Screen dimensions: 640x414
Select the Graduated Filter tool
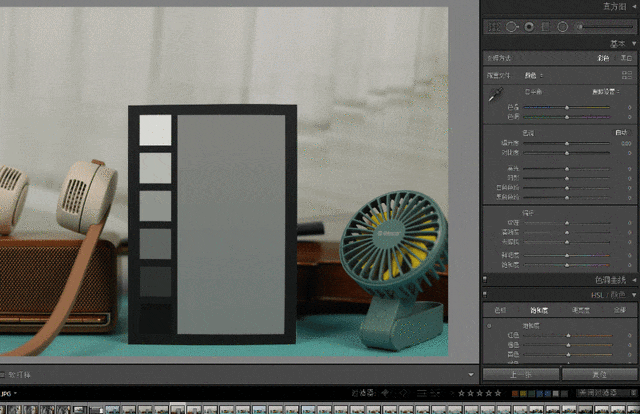545,26
